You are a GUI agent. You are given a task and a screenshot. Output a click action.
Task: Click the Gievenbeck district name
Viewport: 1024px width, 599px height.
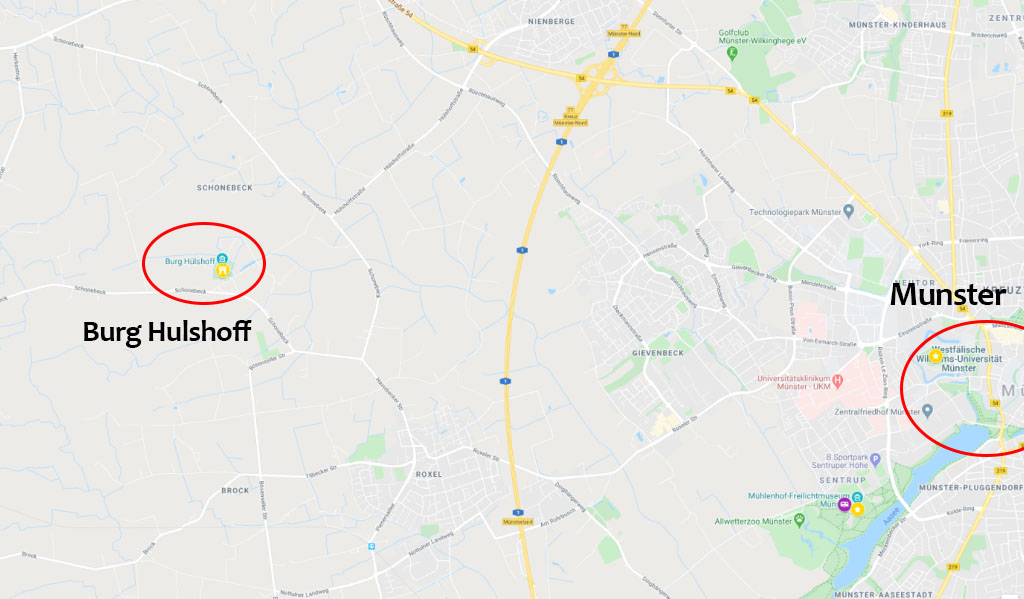pos(658,353)
